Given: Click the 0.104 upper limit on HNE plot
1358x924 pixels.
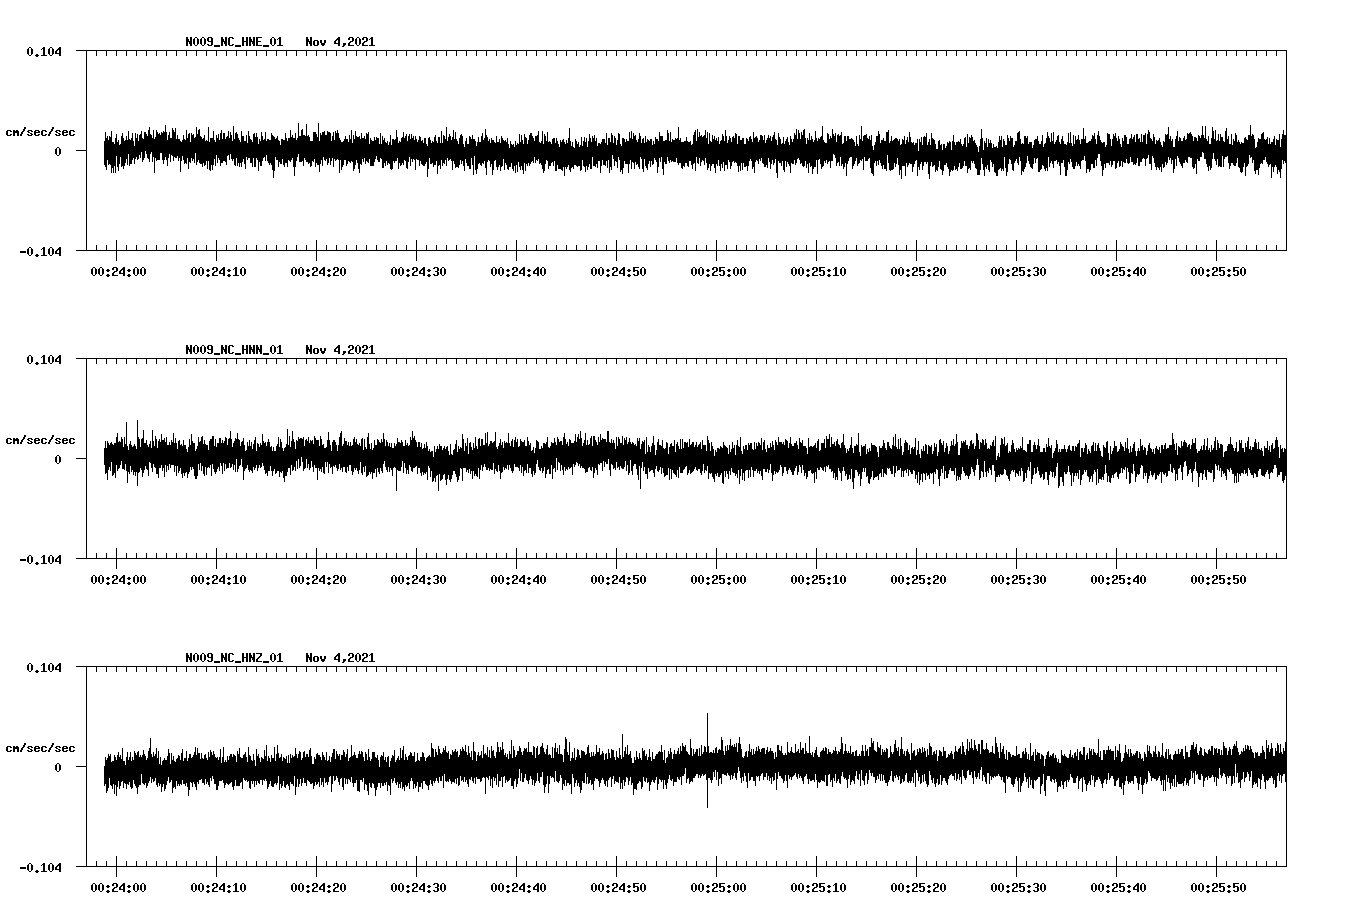Looking at the screenshot, I should coord(43,51).
